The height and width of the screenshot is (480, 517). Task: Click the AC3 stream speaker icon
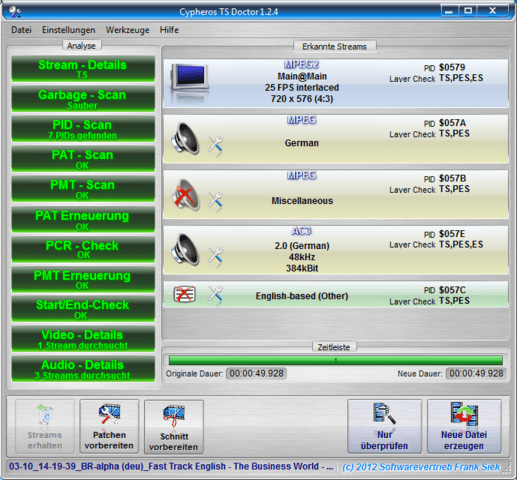tap(186, 250)
